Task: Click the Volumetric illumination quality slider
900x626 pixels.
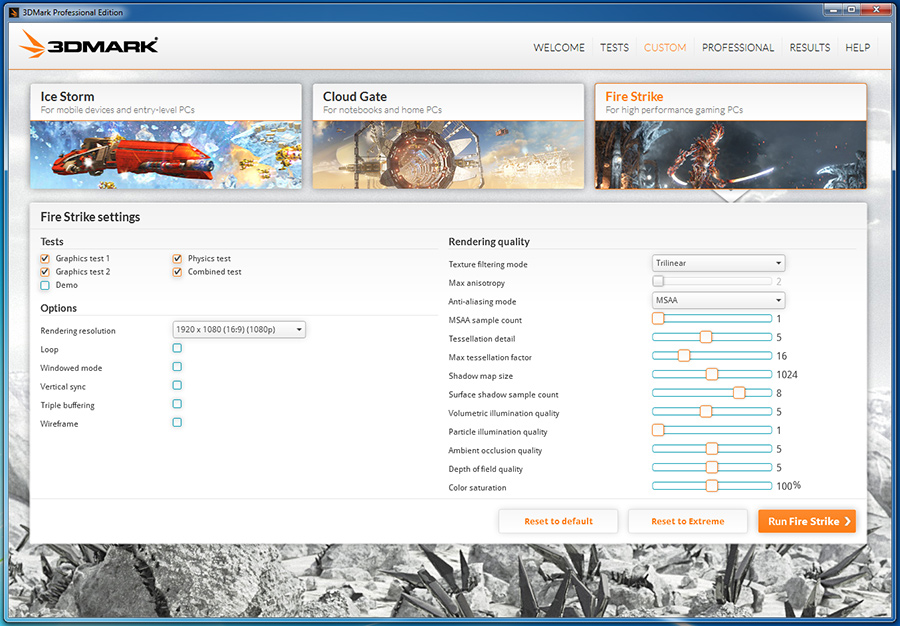Action: [x=712, y=411]
